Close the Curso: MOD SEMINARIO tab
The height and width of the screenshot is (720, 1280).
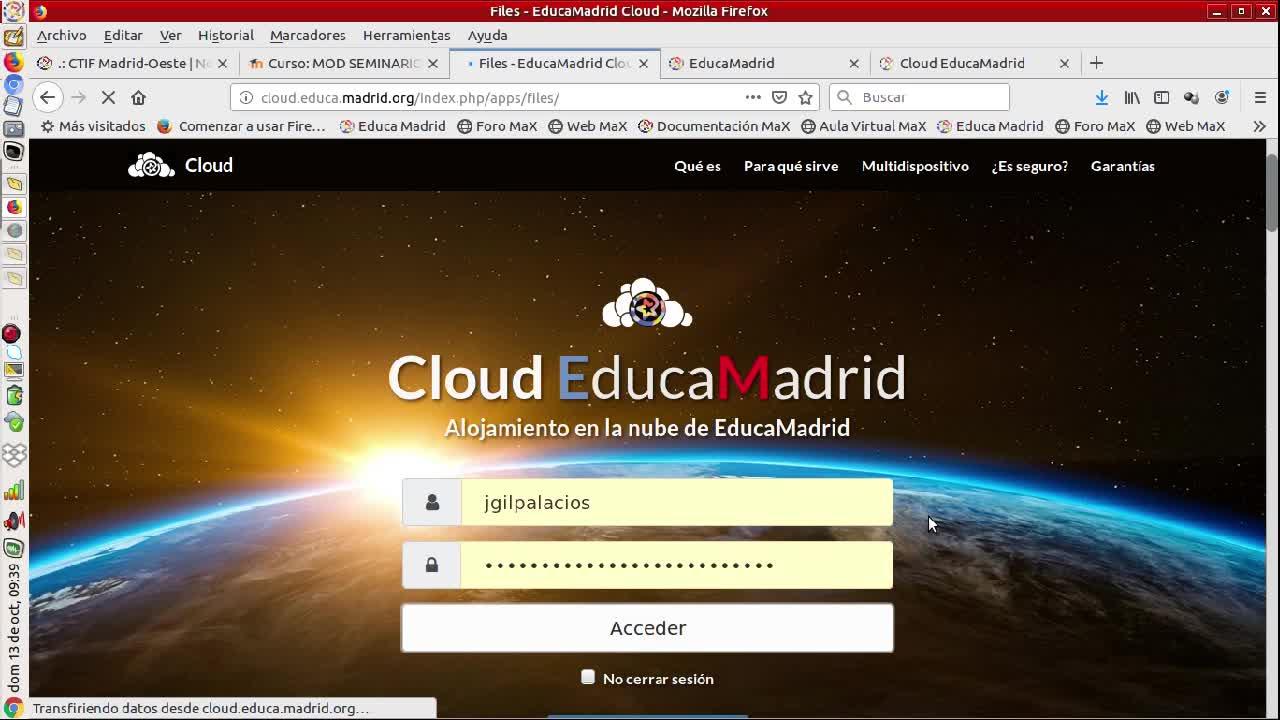(432, 63)
